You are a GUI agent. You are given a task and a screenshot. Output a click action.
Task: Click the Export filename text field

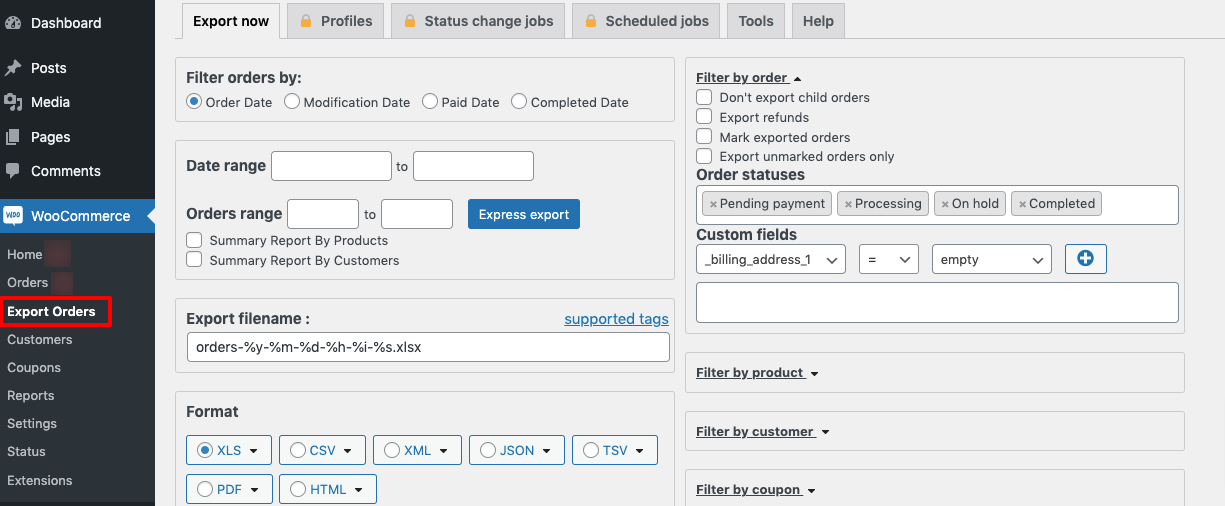click(x=428, y=347)
